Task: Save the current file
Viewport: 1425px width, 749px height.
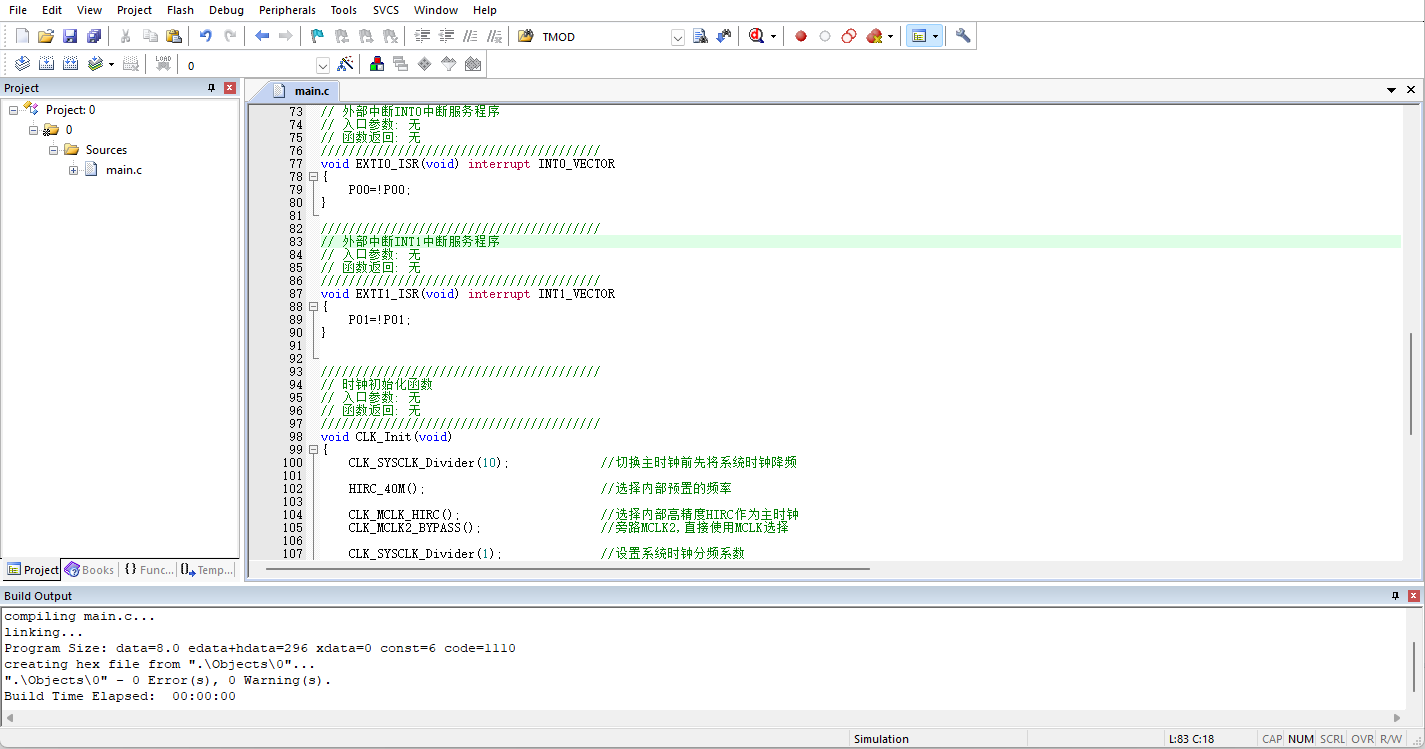Action: tap(70, 36)
